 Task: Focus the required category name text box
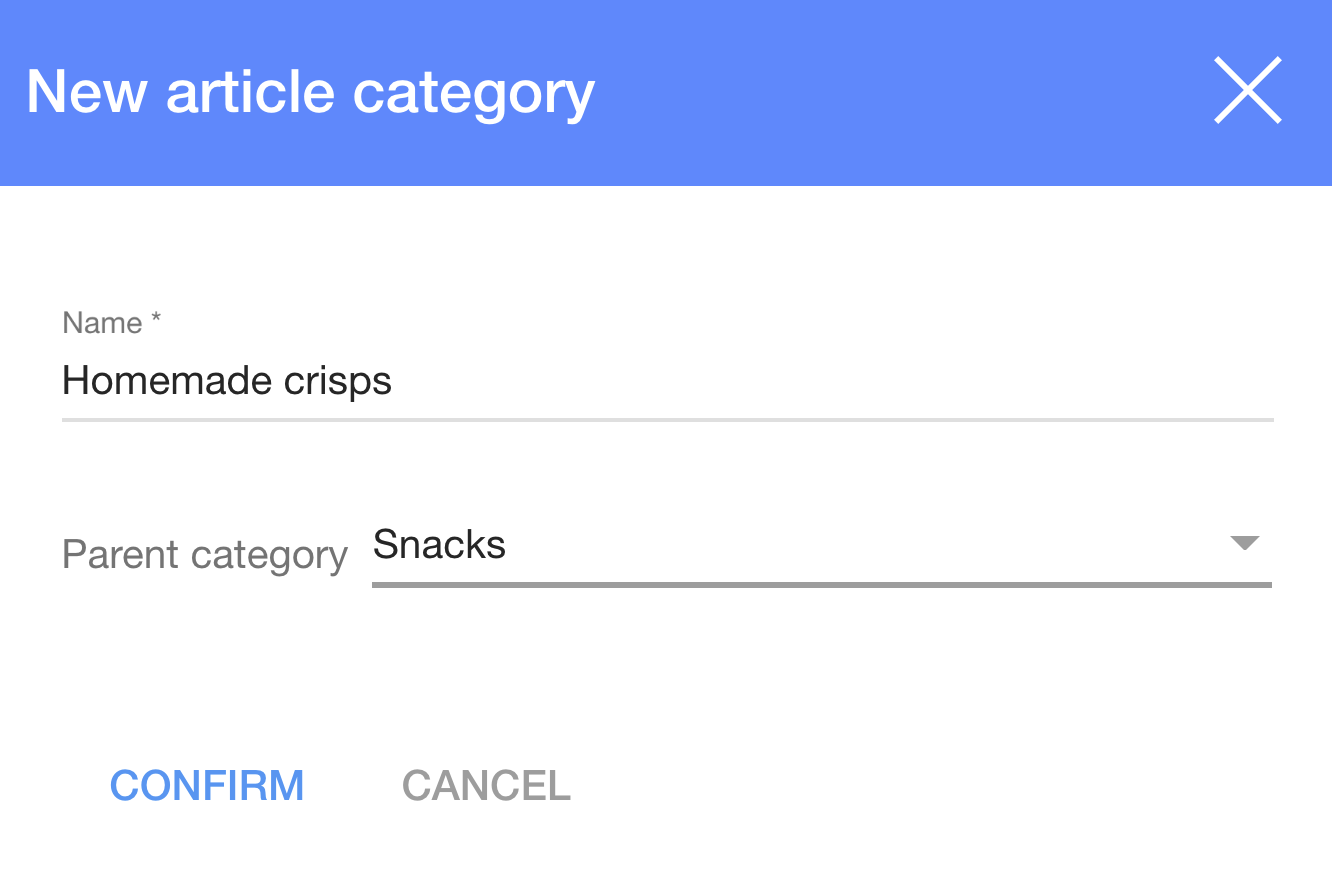tap(666, 381)
